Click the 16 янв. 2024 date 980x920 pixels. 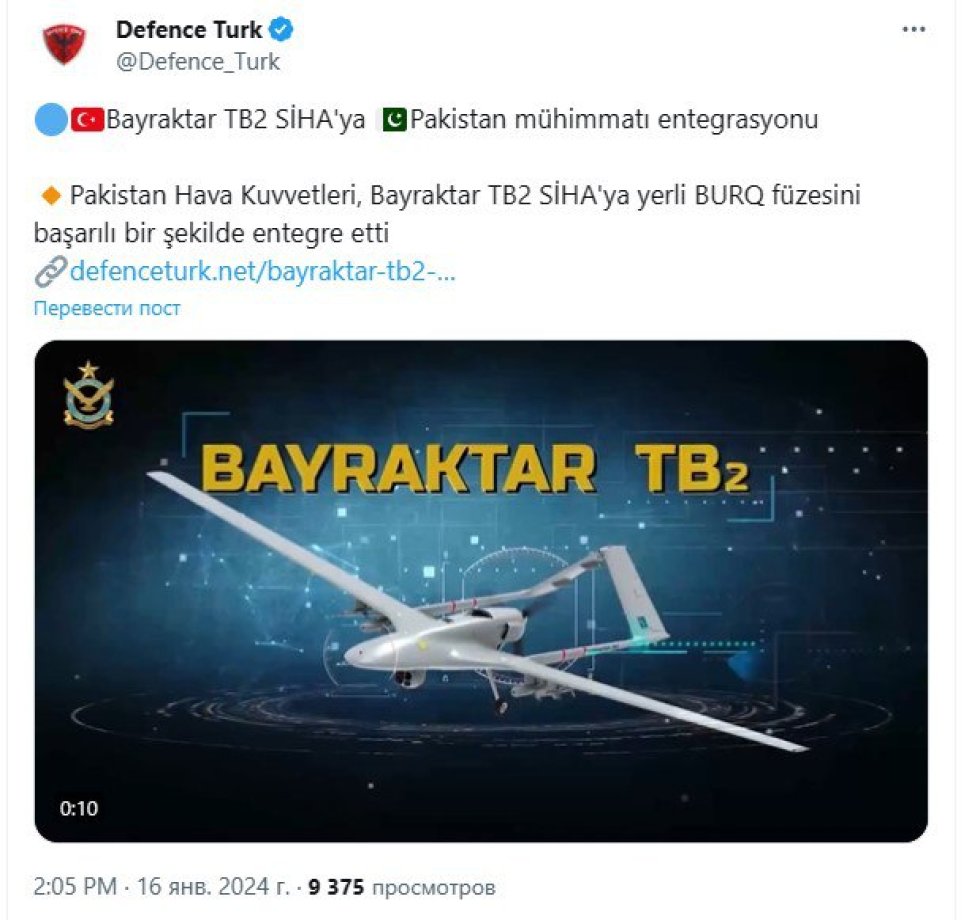coord(212,886)
